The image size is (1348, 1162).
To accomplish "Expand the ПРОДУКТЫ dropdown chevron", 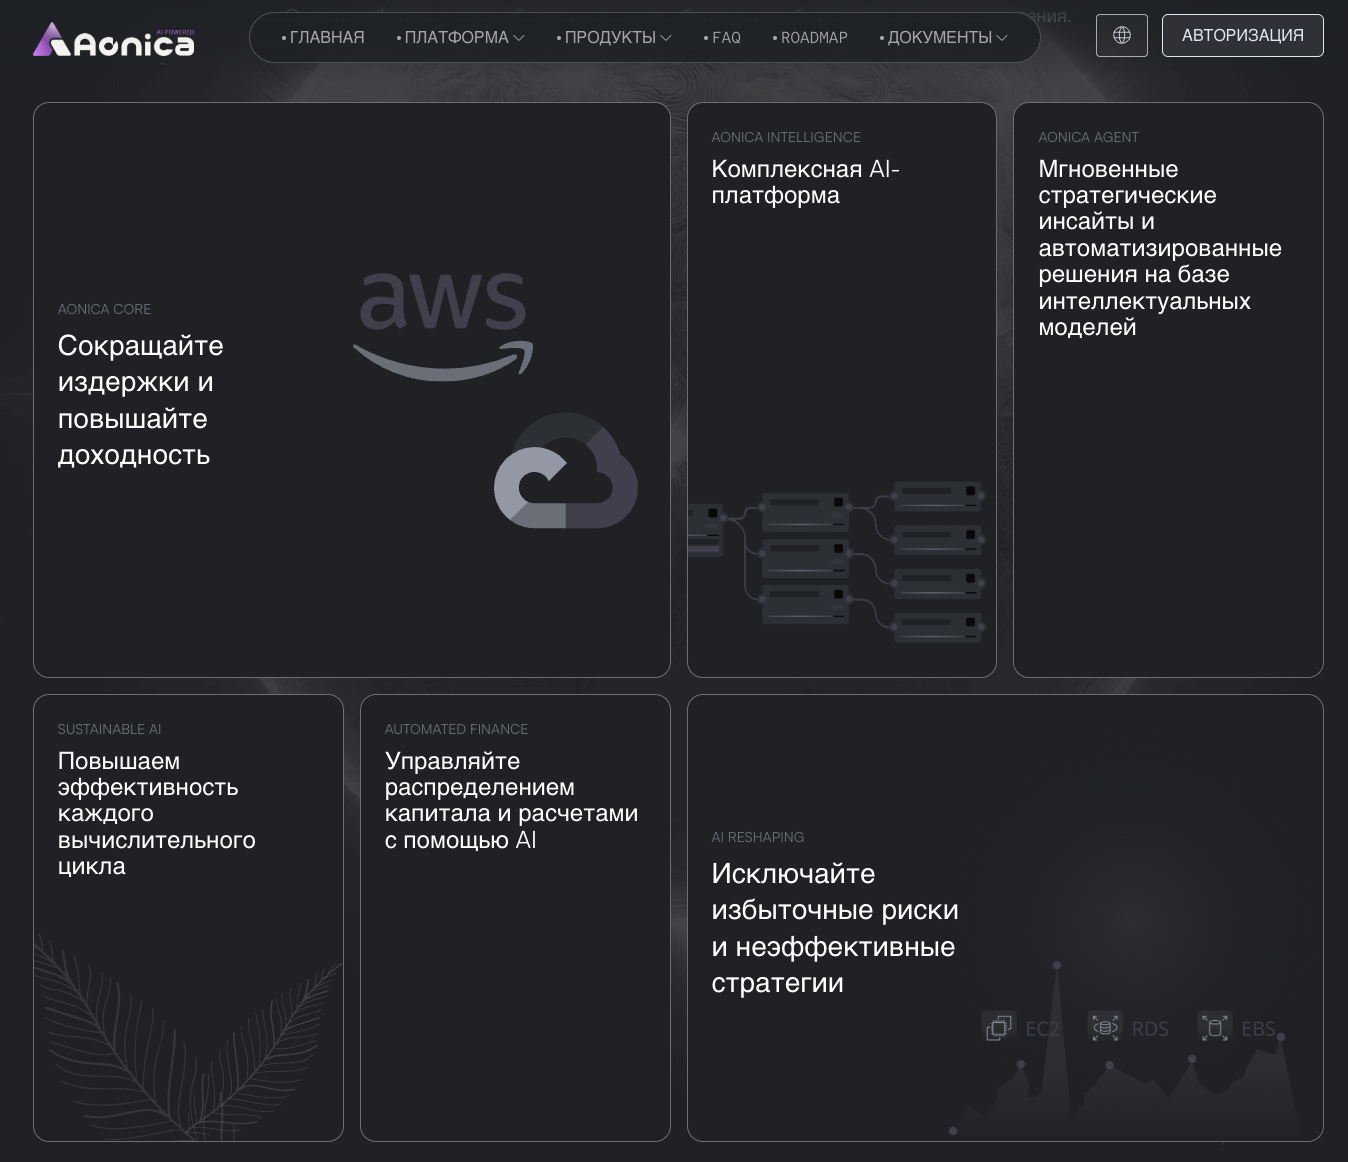I will click(x=666, y=38).
